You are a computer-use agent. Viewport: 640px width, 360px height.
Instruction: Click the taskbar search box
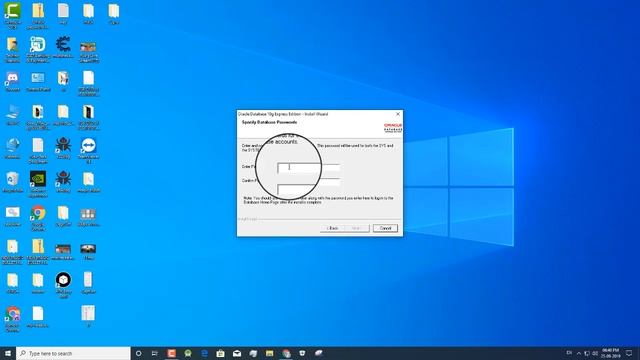(x=73, y=353)
